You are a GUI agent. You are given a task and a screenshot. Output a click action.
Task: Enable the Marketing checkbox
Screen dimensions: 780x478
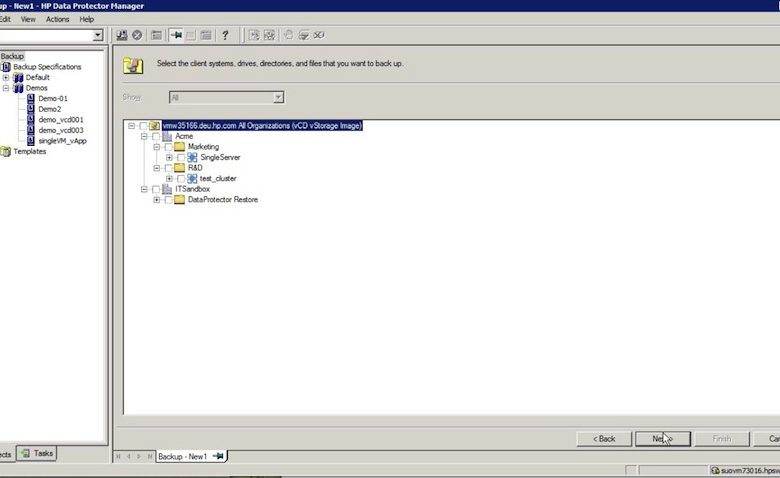168,147
